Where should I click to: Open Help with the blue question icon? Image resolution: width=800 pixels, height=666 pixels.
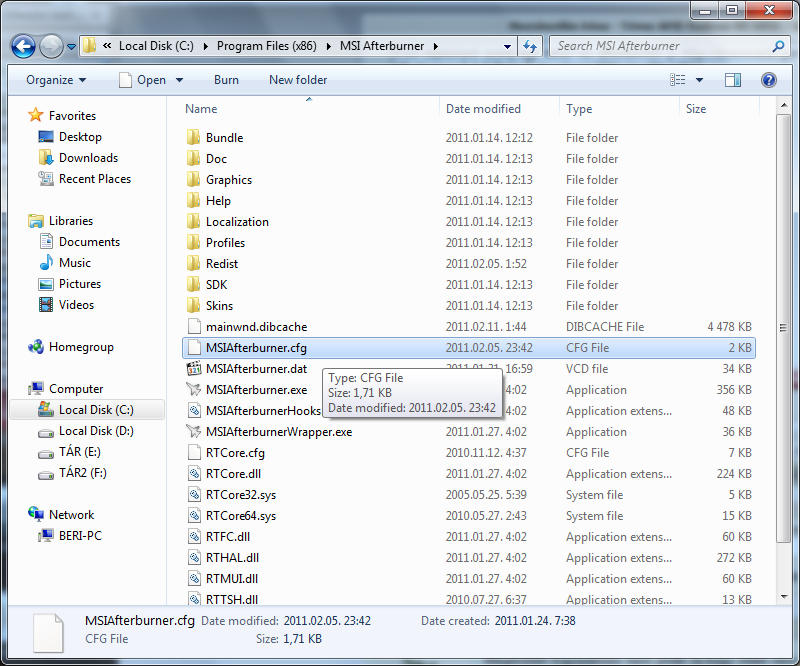pyautogui.click(x=769, y=80)
